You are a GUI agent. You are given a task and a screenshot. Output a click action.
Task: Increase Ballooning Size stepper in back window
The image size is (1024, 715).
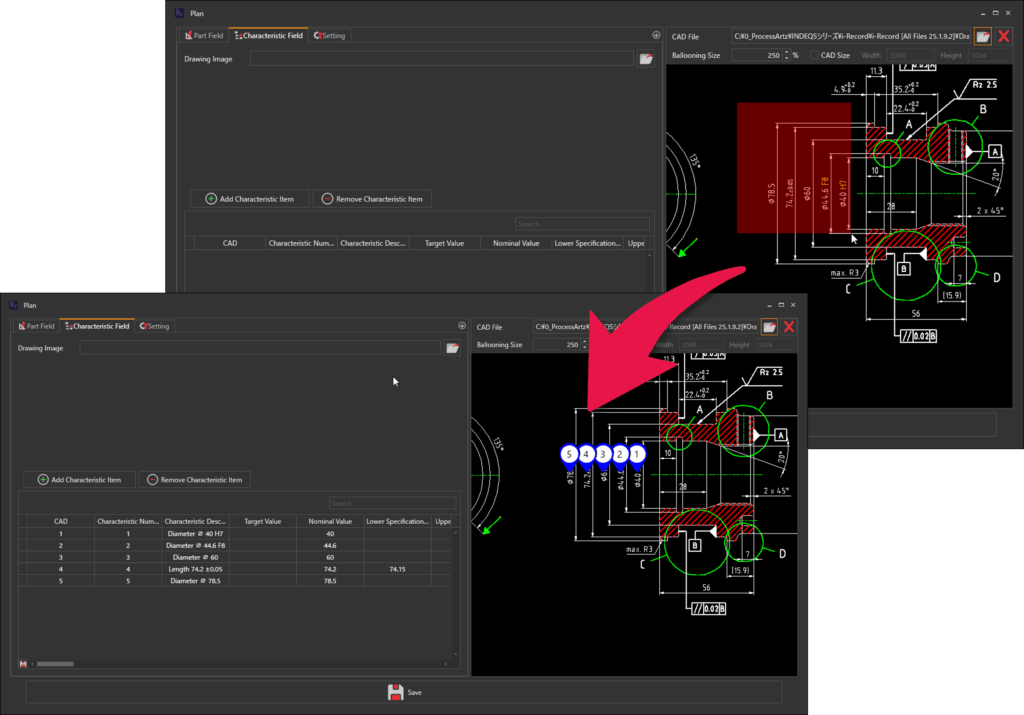786,52
